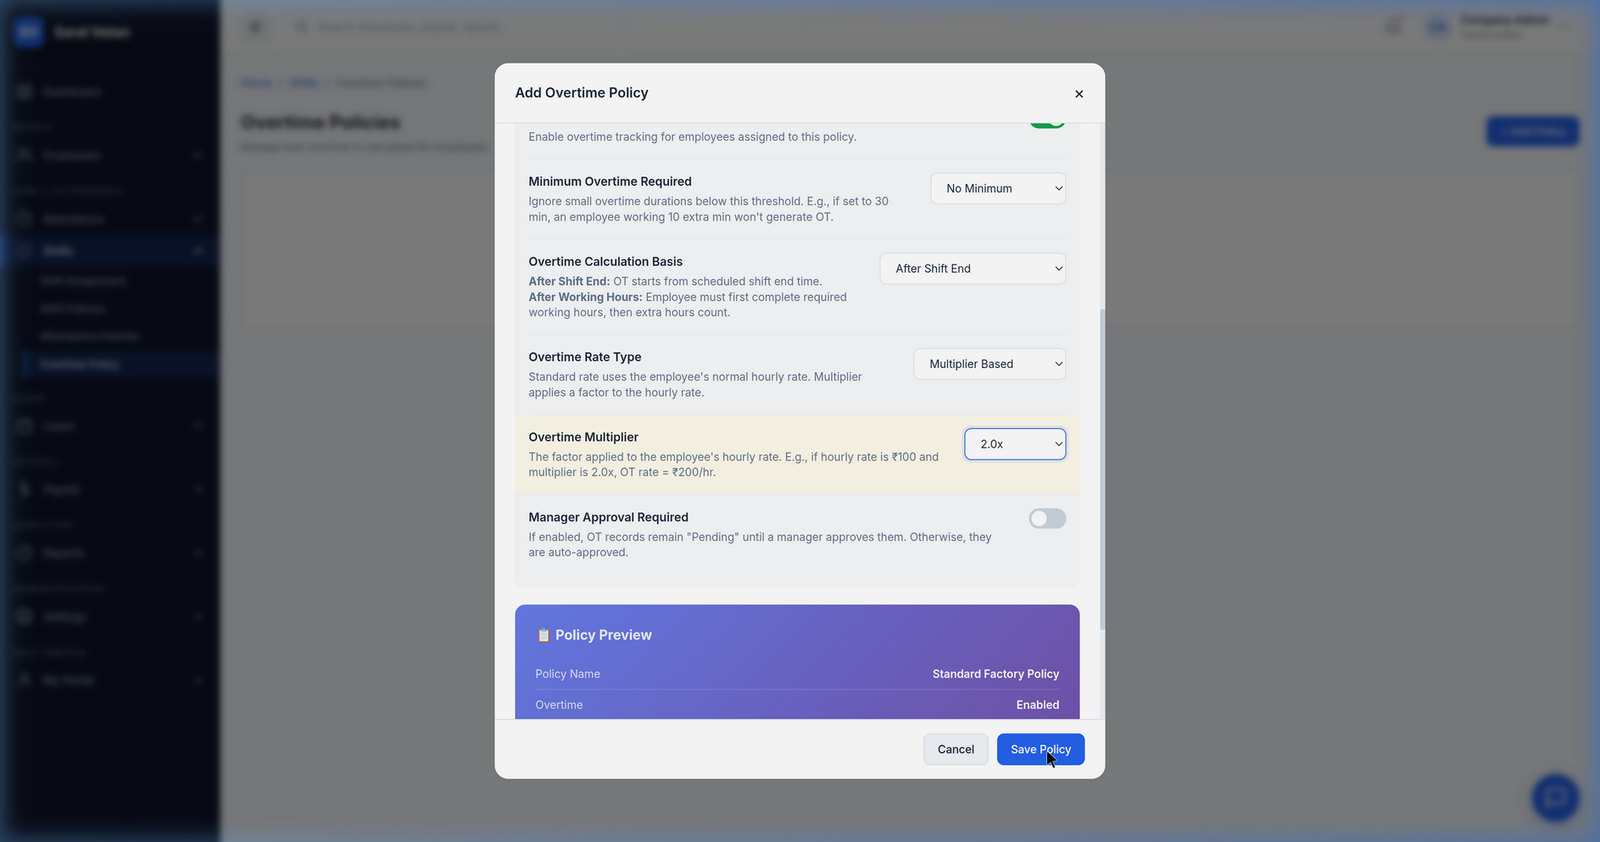
Task: Click the Policy Preview heading
Action: [603, 635]
